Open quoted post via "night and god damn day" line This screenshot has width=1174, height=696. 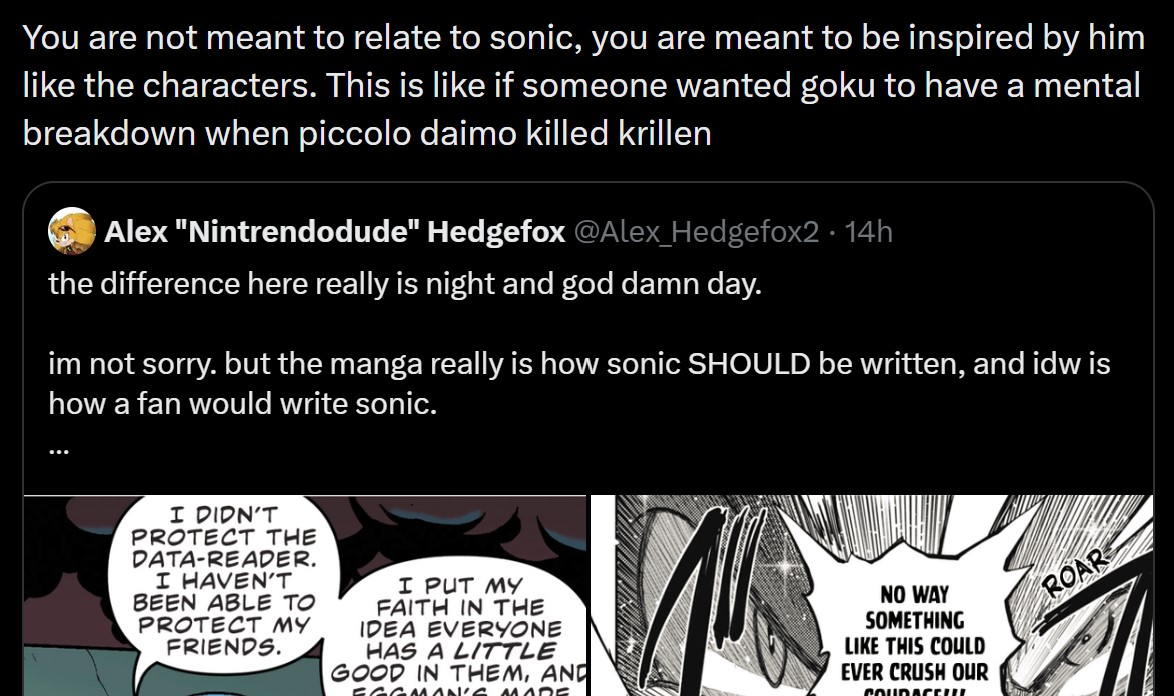click(405, 284)
